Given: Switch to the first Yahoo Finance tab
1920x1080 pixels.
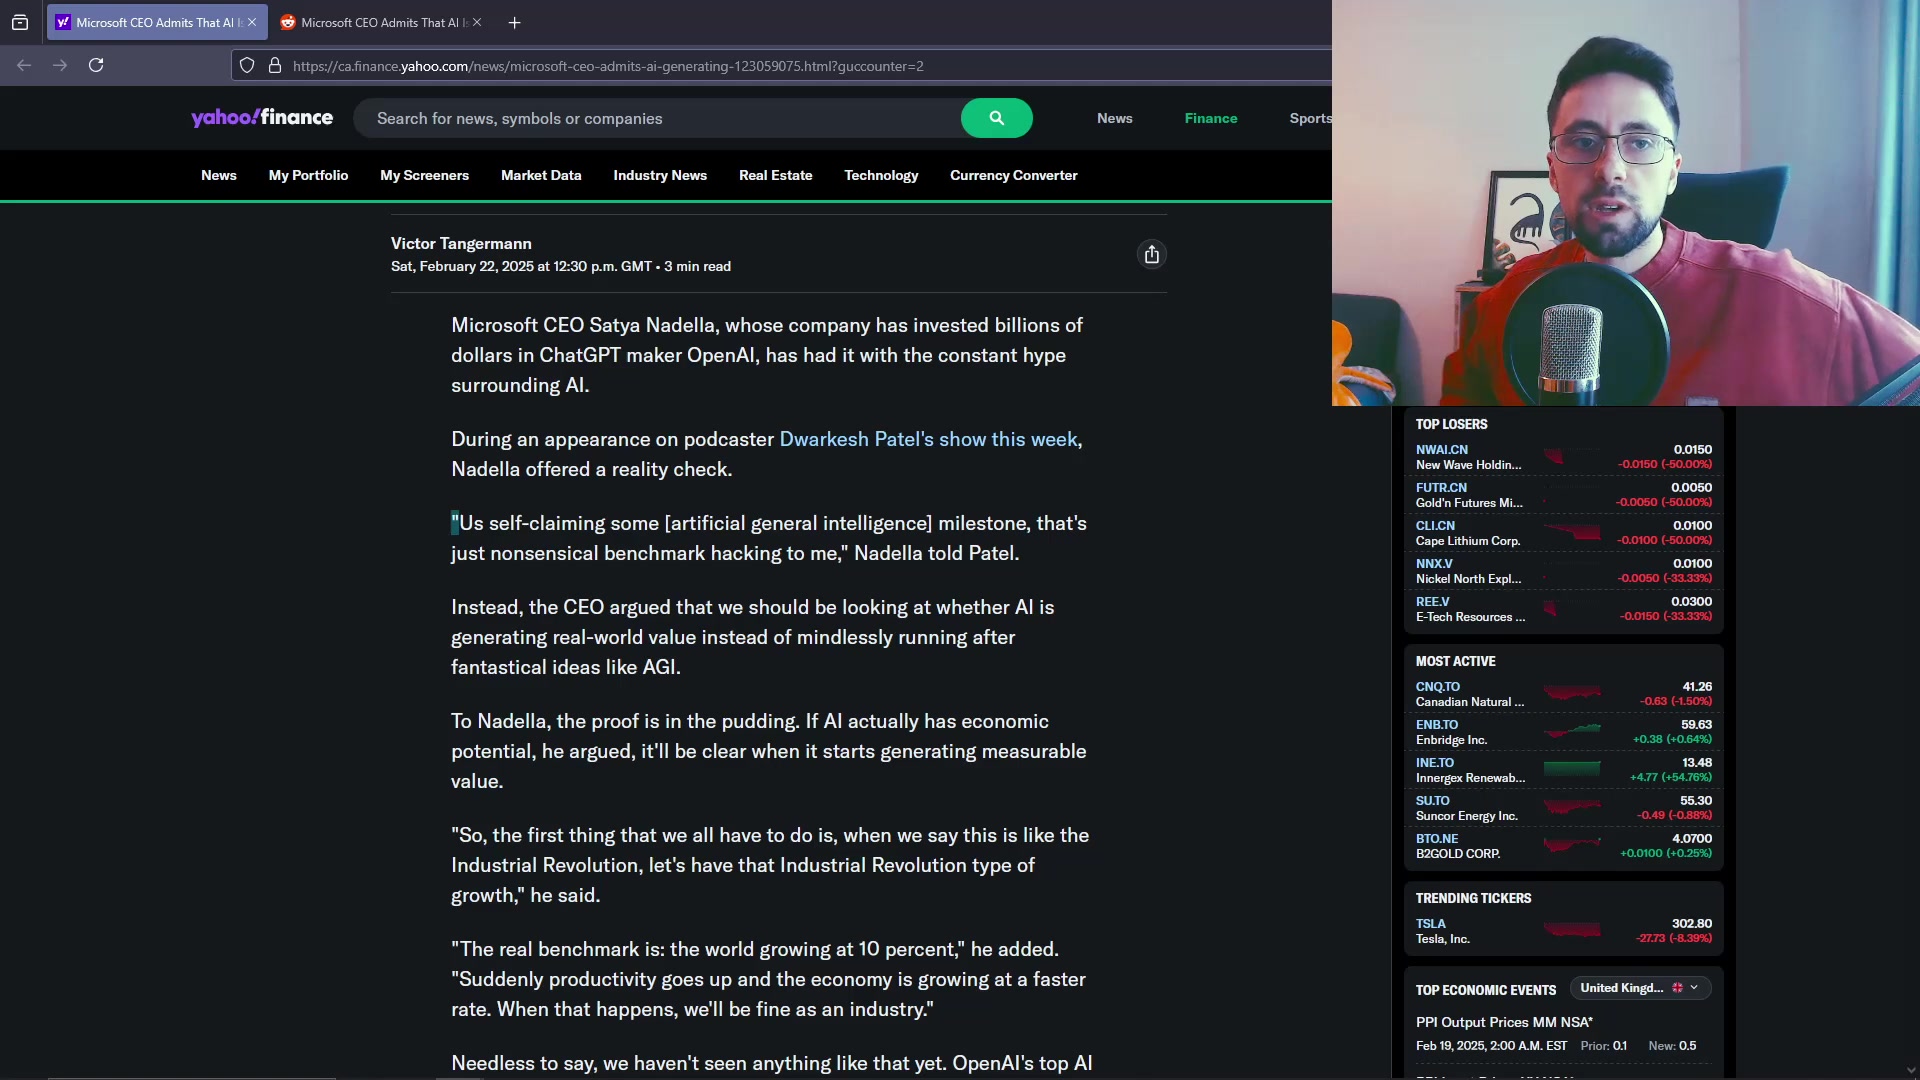Looking at the screenshot, I should click(x=157, y=22).
